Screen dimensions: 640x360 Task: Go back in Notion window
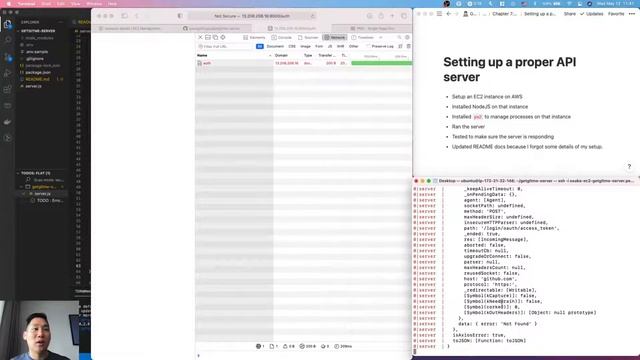449,14
